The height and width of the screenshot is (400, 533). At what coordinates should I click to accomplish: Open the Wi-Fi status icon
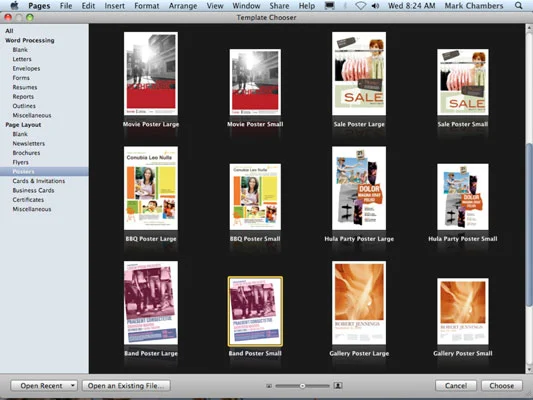pyautogui.click(x=361, y=6)
